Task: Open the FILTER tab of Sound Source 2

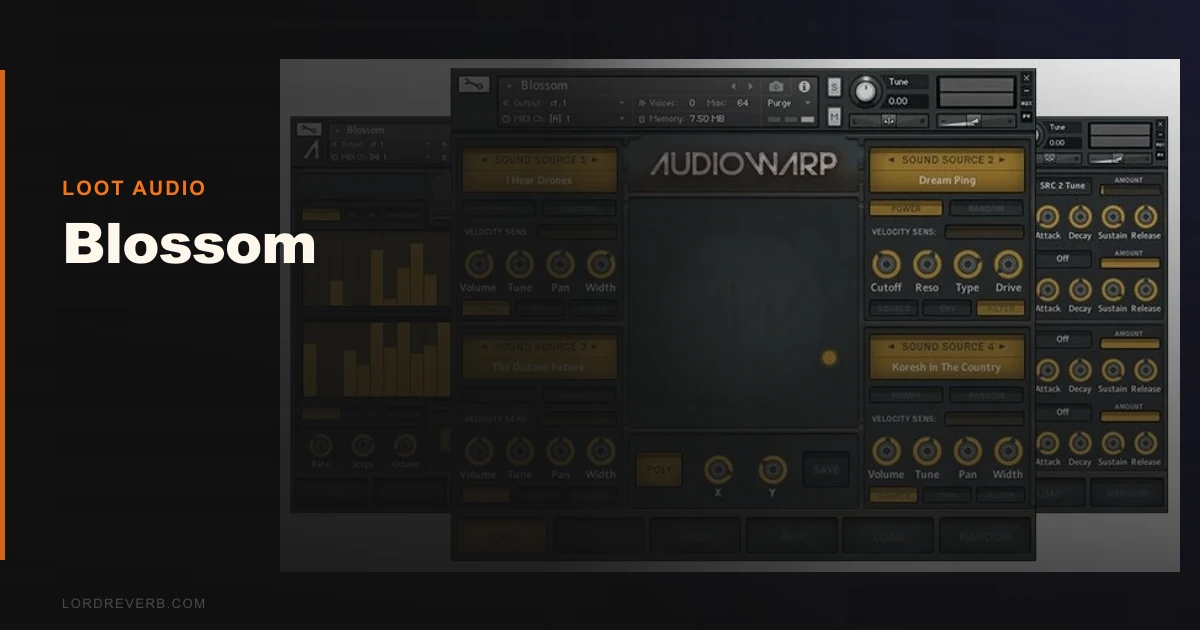Action: click(x=1001, y=309)
